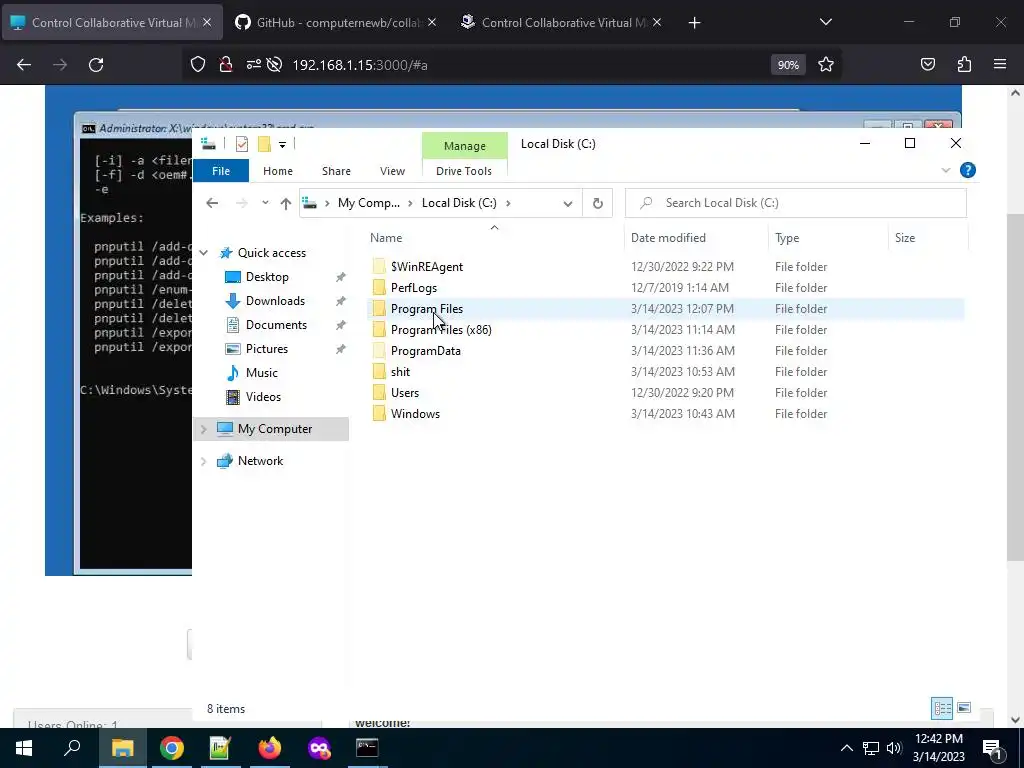
Task: Sort by the Name column header
Action: (386, 238)
